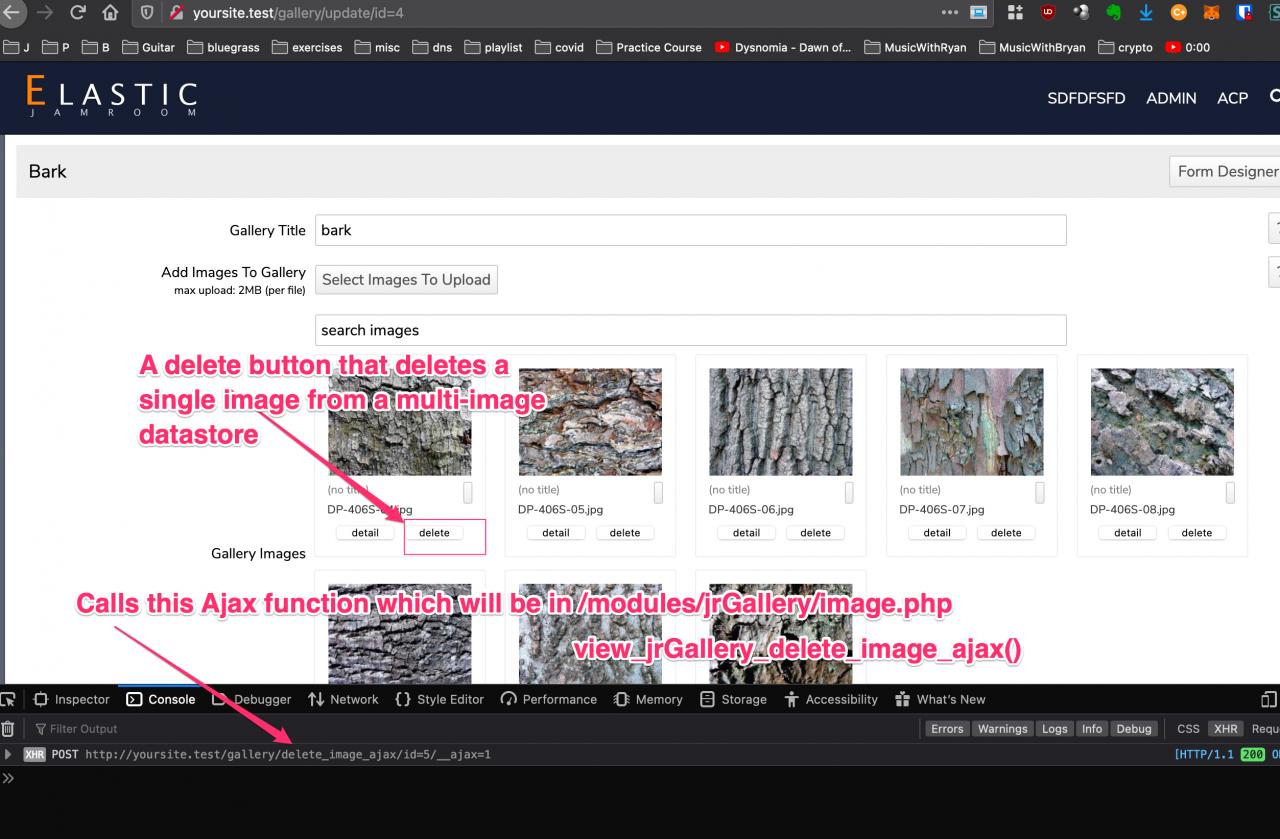Click delete under DP-406S-06.jpg
Image resolution: width=1280 pixels, height=839 pixels.
815,533
